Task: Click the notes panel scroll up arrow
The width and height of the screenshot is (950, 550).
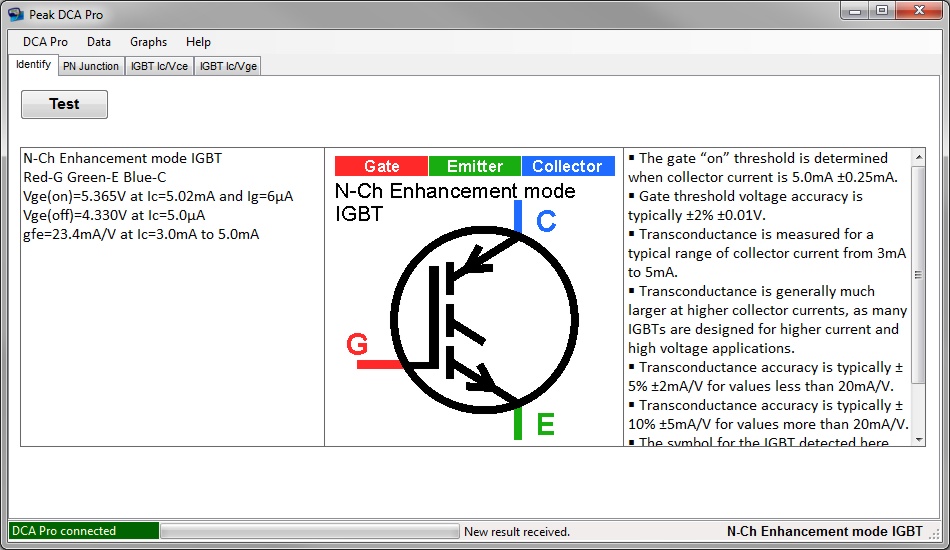Action: [918, 157]
